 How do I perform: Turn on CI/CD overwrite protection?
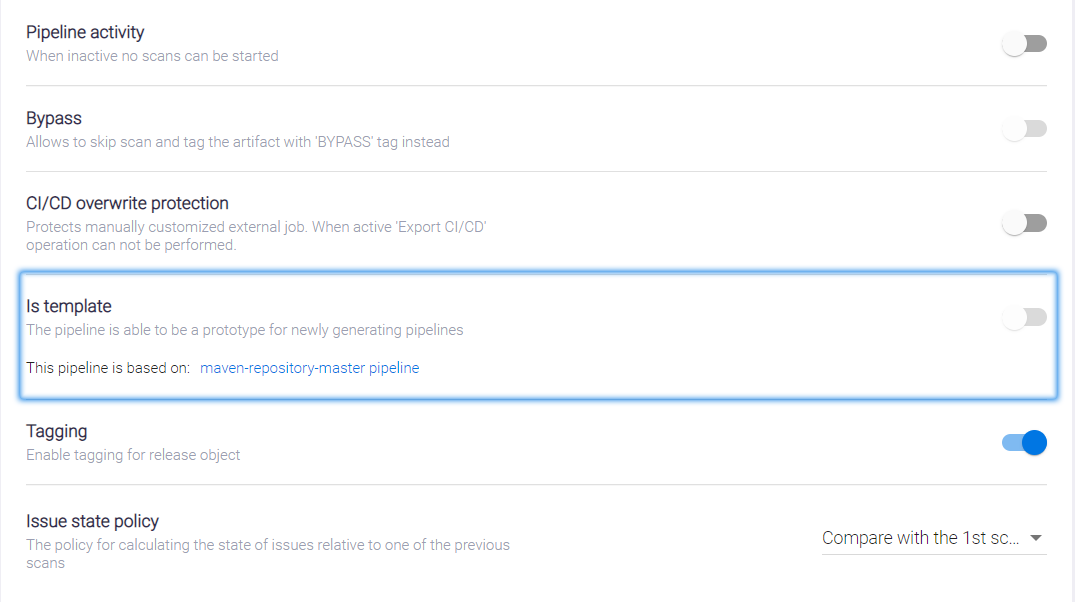pyautogui.click(x=1024, y=223)
